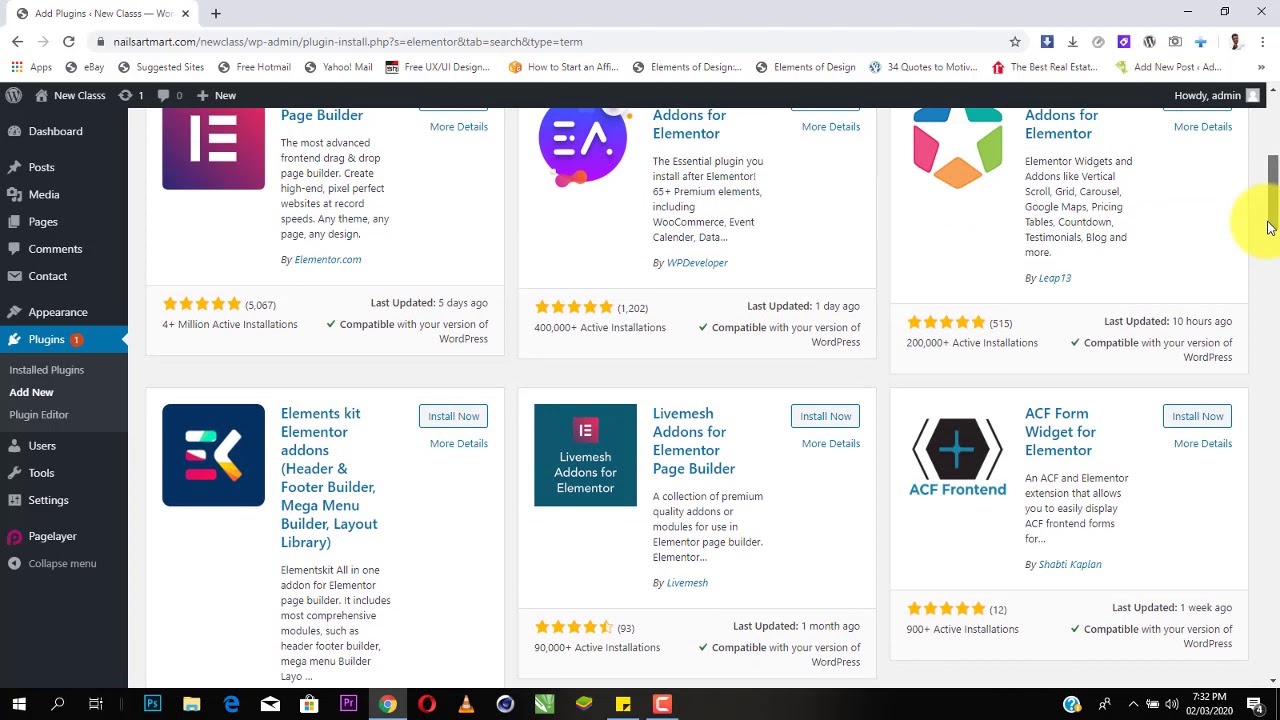The height and width of the screenshot is (720, 1280).
Task: Bookmark this page with star icon
Action: tap(1014, 41)
